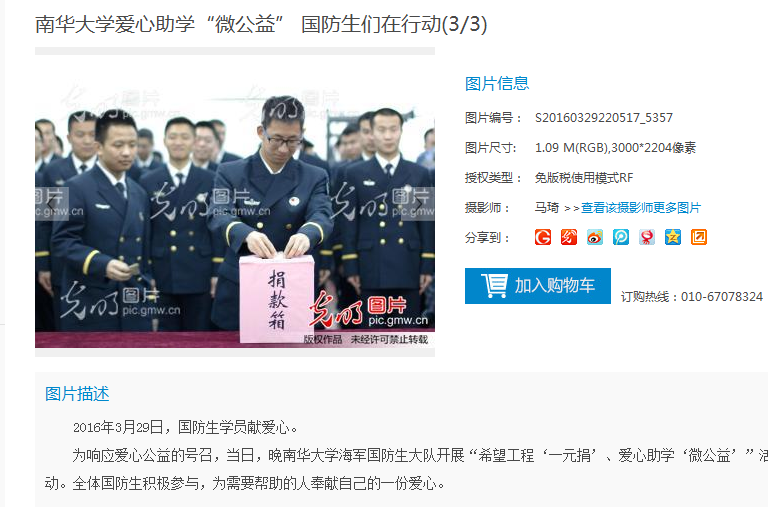This screenshot has height=507, width=768.
Task: Click the gray progress bar above photo
Action: [x=235, y=51]
